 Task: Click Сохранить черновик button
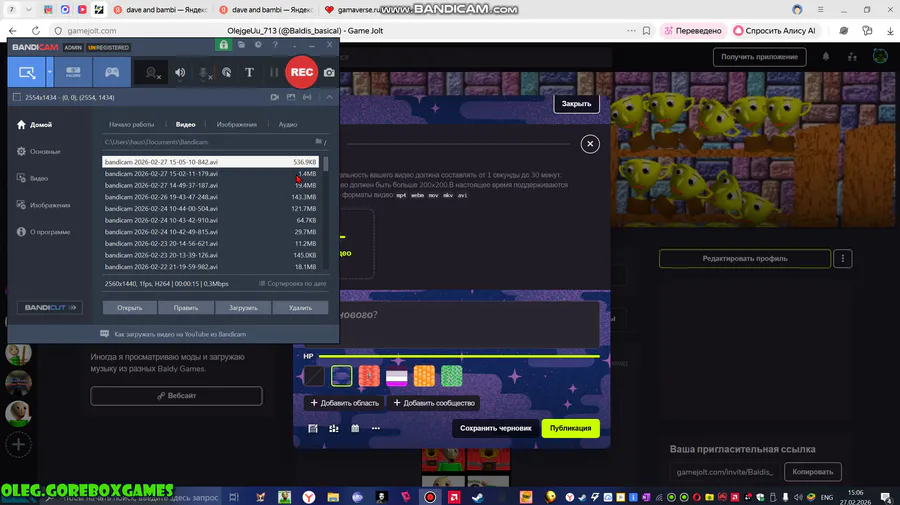[496, 428]
